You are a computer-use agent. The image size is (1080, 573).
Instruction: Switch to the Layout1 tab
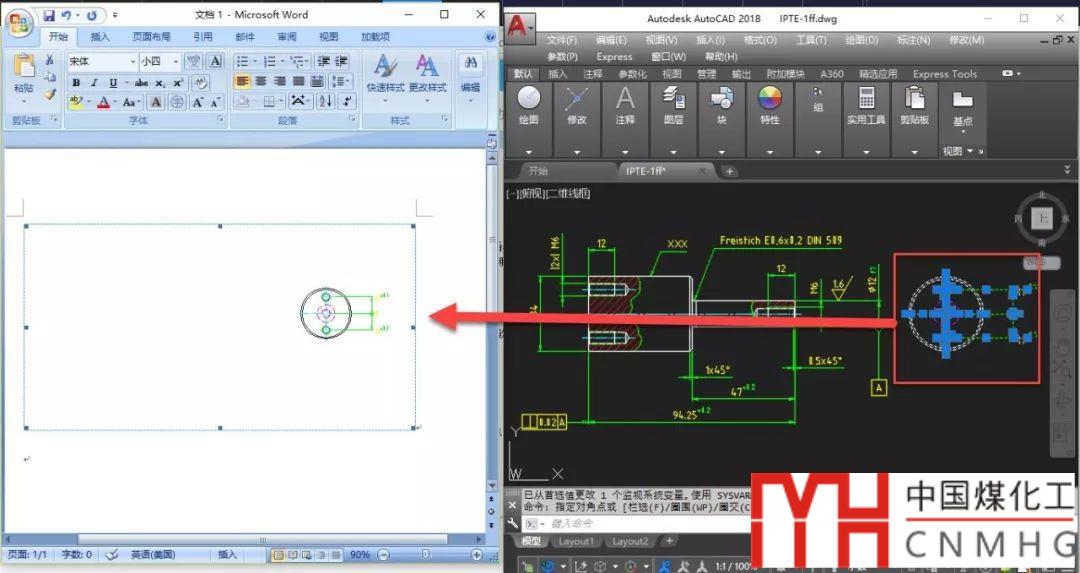575,542
